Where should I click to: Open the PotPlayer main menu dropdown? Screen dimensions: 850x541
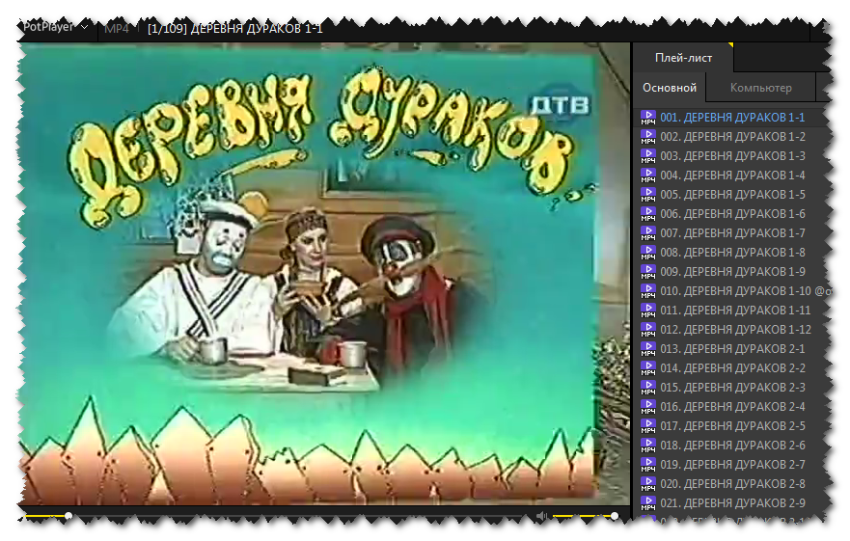coord(55,27)
